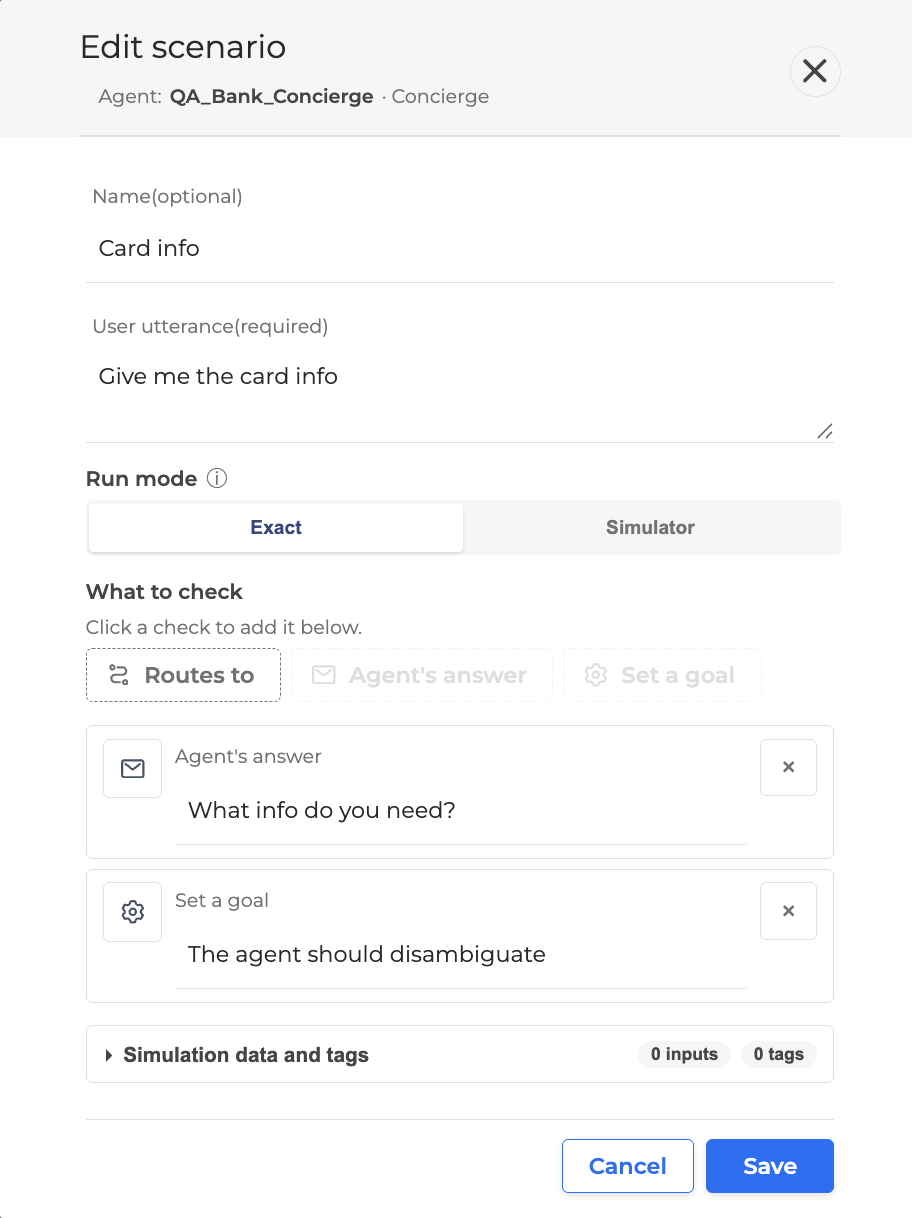Viewport: 912px width, 1218px height.
Task: Click the envelope icon in disabled Agent's answer chip
Action: coord(323,675)
